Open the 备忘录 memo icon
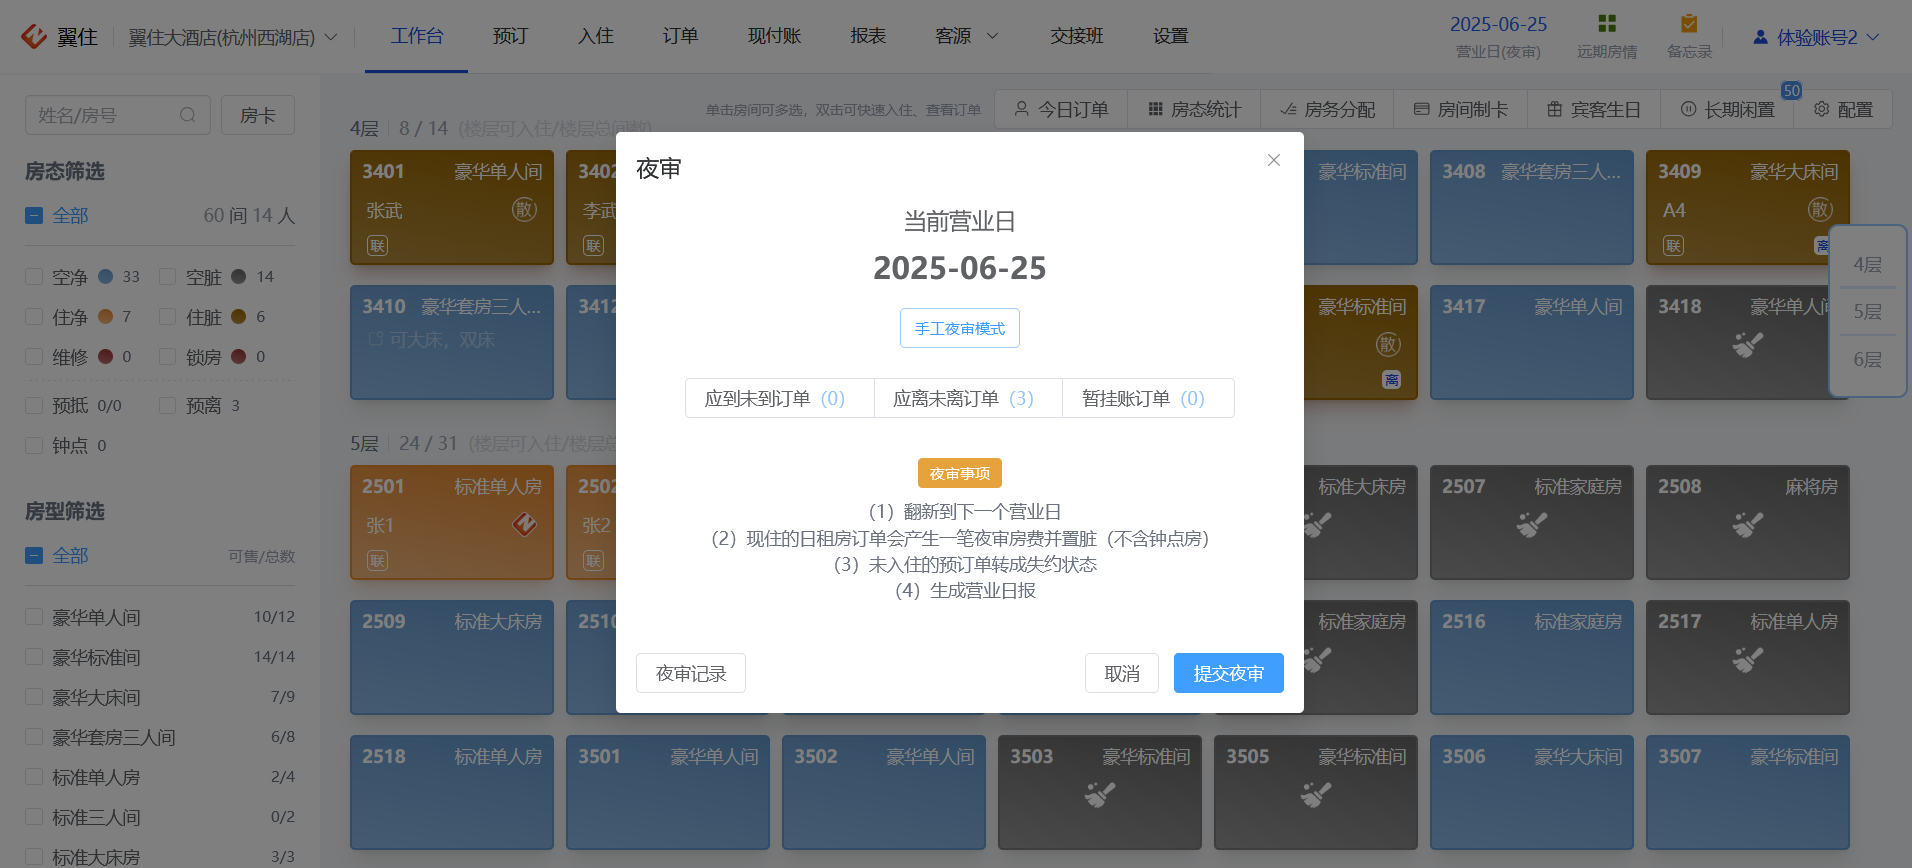1912x868 pixels. [x=1689, y=24]
